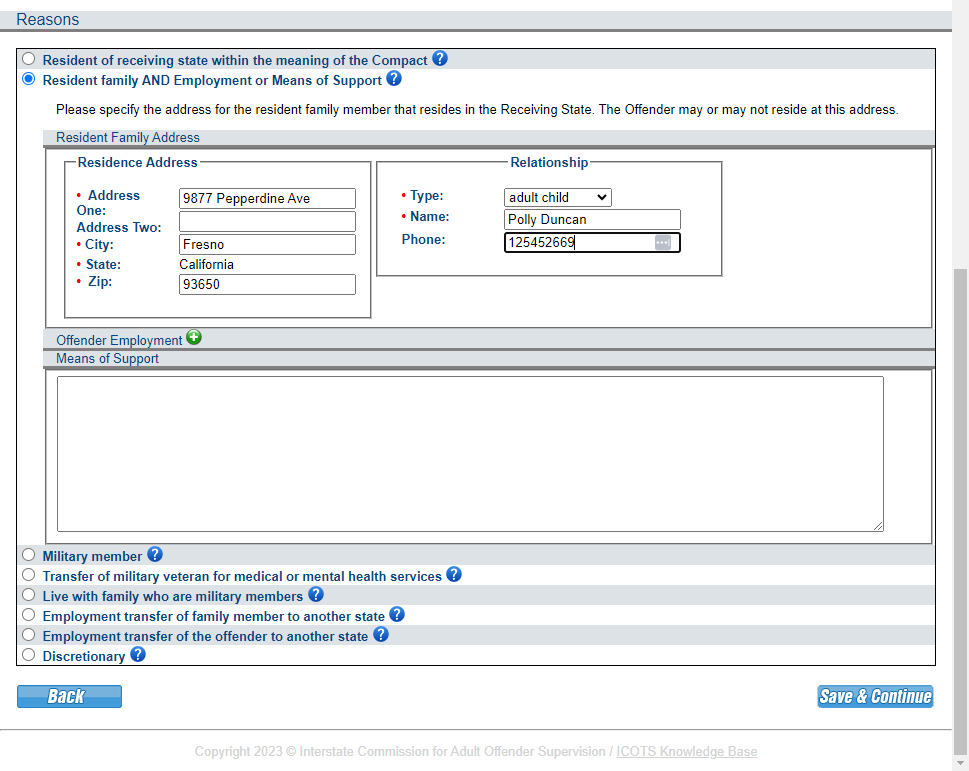Screen dimensions: 969x771
Task: Click Save & Continue button
Action: click(x=875, y=696)
